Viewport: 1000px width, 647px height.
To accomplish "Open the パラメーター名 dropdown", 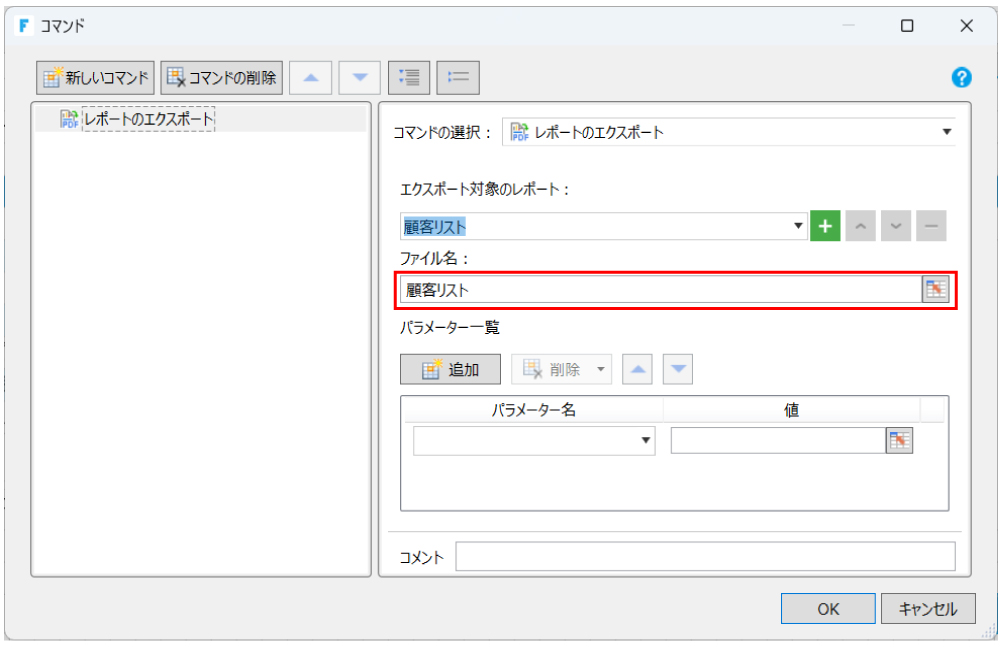I will 646,441.
